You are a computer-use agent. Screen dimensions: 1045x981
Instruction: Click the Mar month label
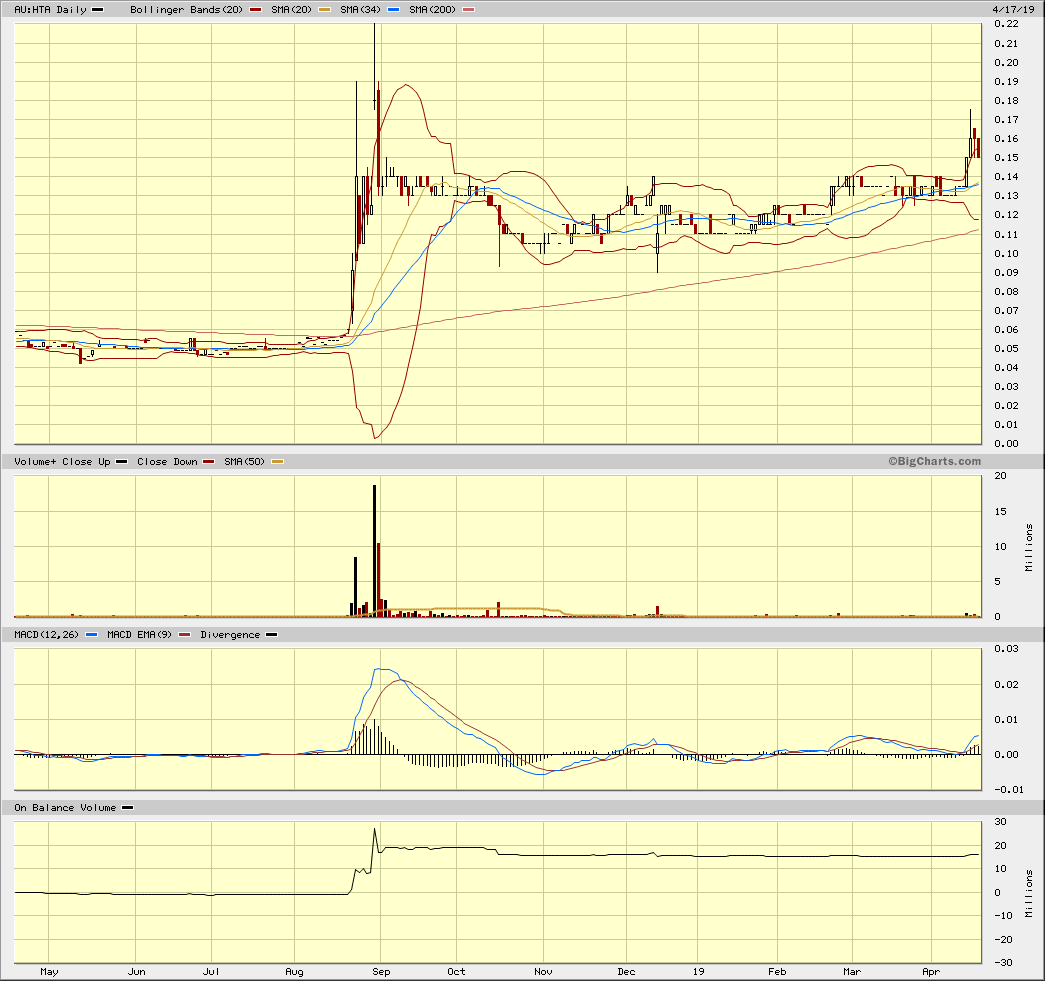pyautogui.click(x=852, y=972)
